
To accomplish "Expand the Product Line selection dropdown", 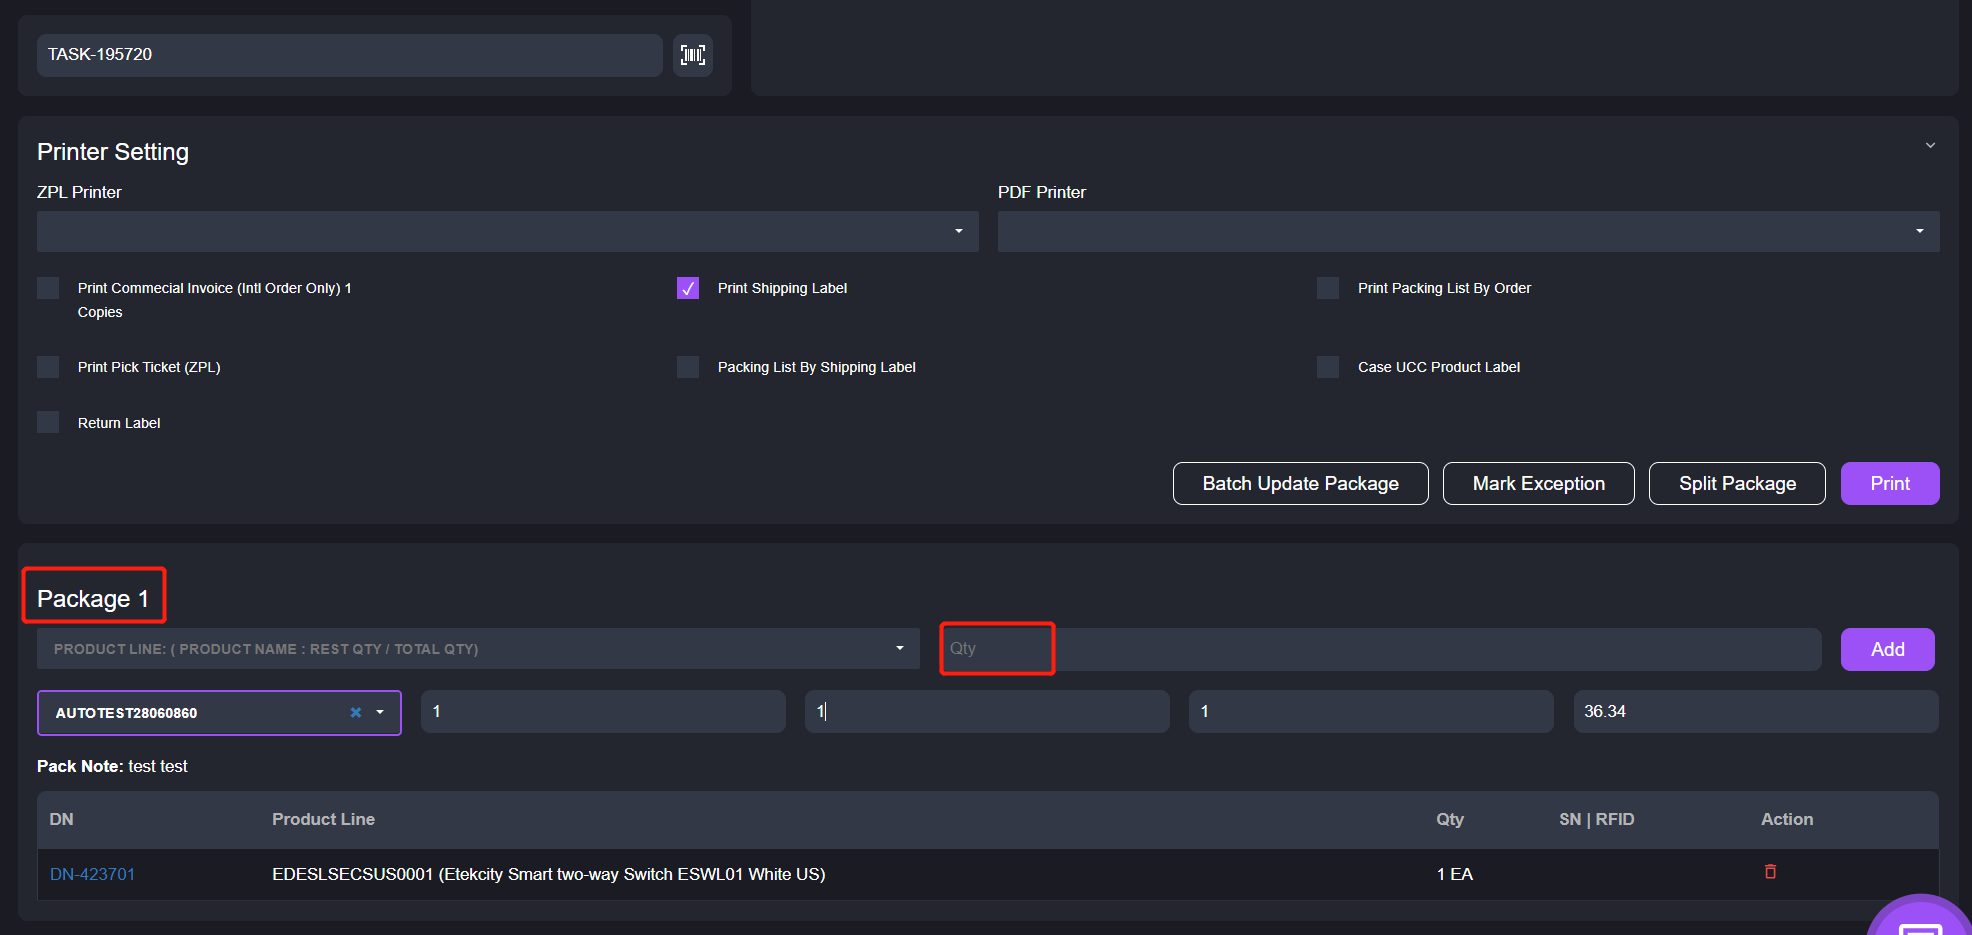I will [x=477, y=649].
